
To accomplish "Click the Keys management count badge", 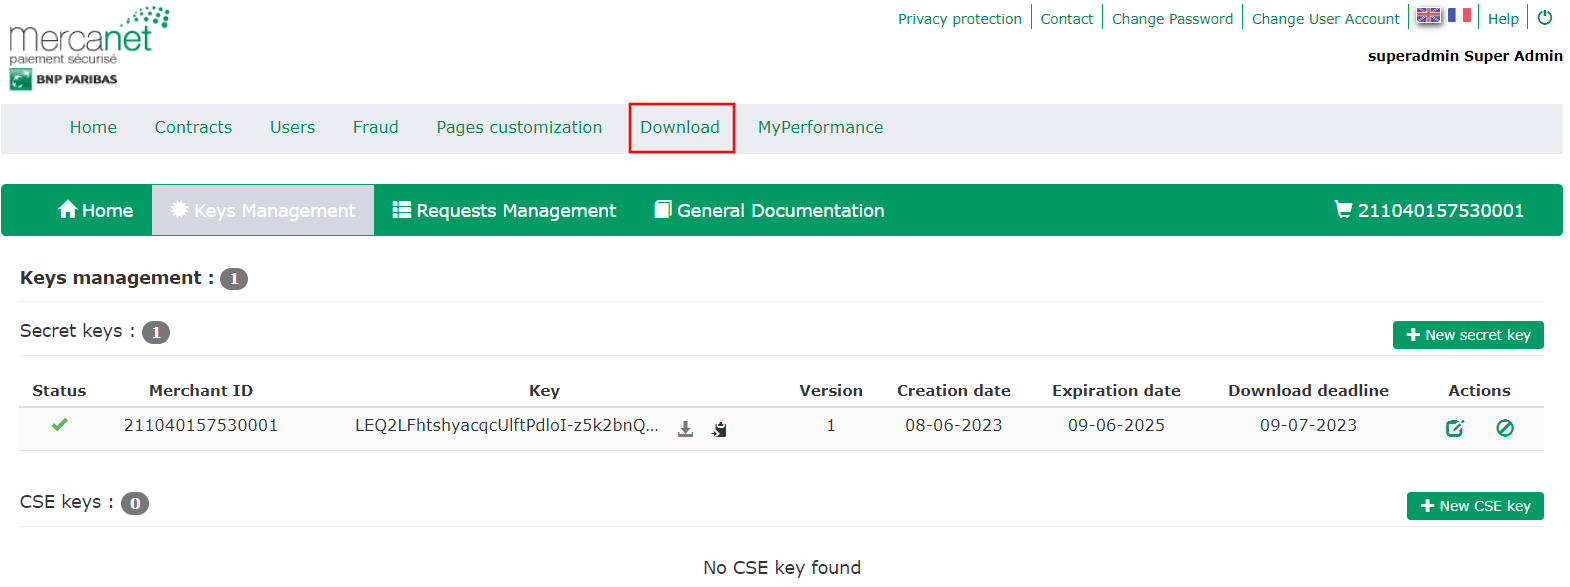I will coord(234,279).
